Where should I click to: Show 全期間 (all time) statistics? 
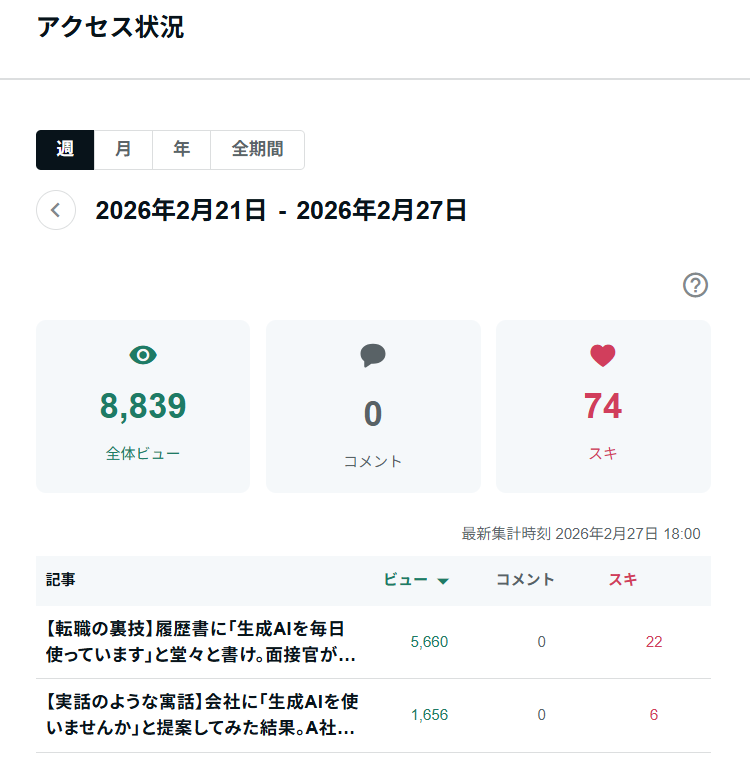coord(257,150)
